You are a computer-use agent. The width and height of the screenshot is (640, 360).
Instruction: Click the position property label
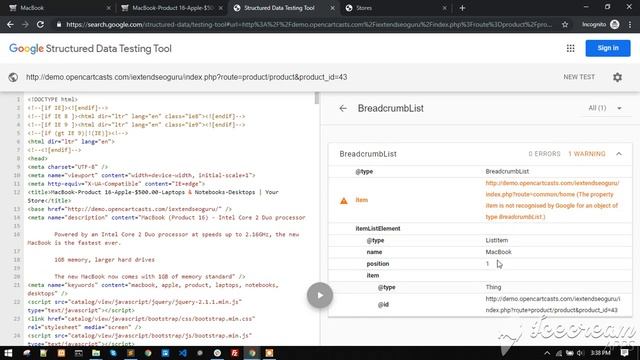378,264
